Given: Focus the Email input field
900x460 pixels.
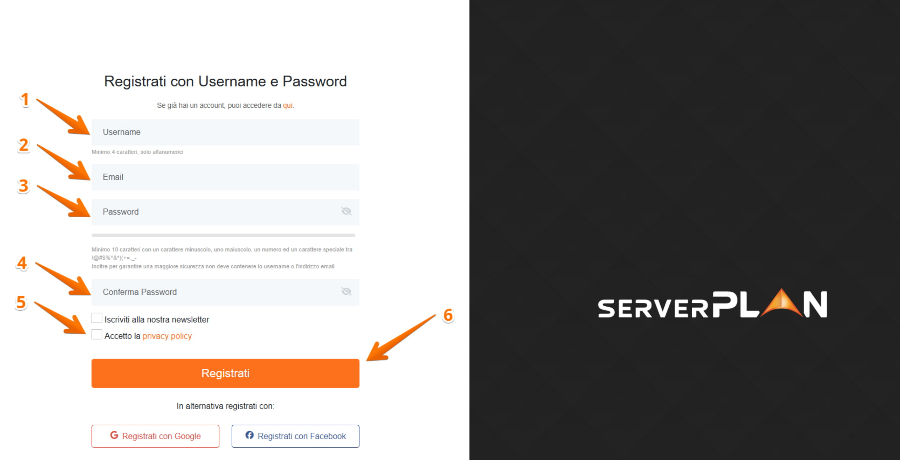Looking at the screenshot, I should coord(224,177).
